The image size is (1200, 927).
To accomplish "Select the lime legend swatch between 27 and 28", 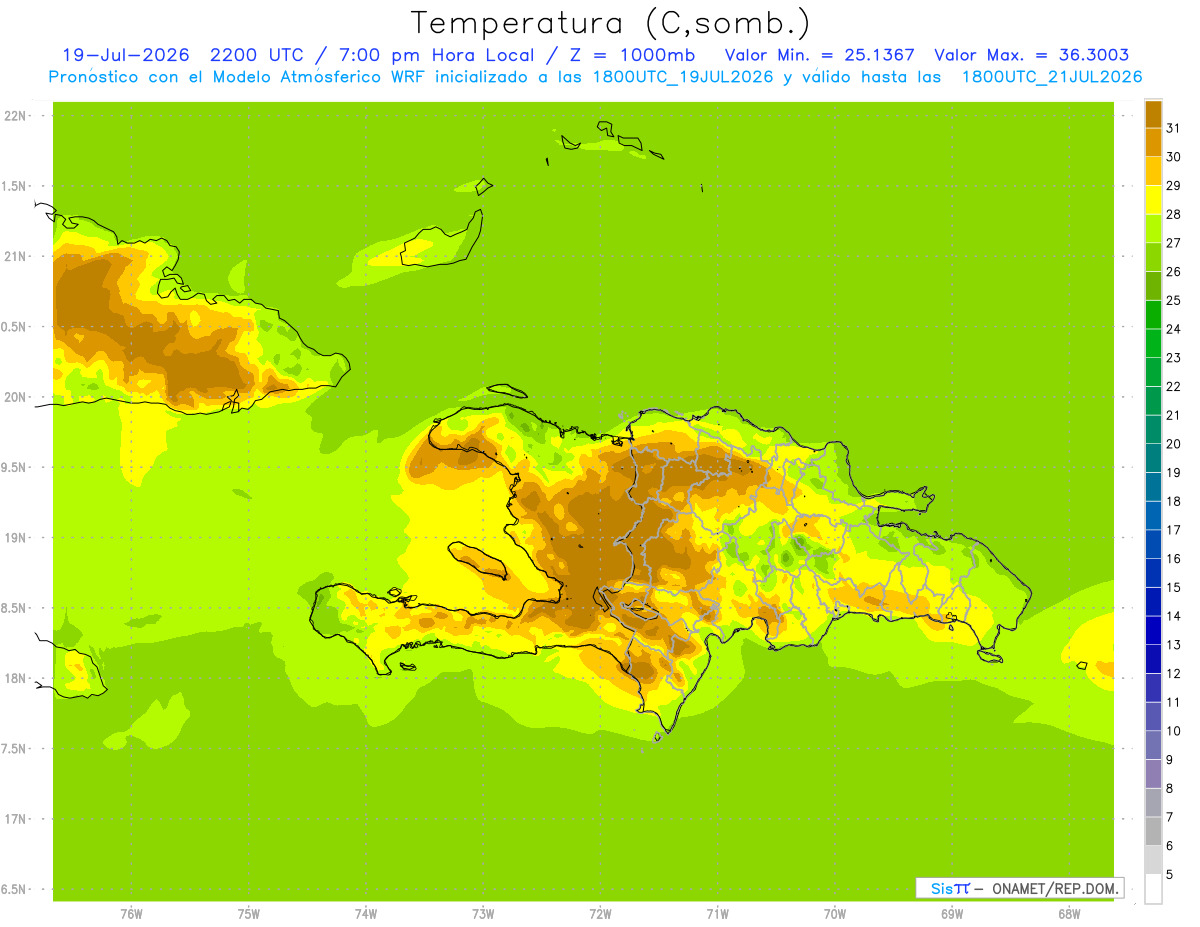I will (x=1153, y=229).
